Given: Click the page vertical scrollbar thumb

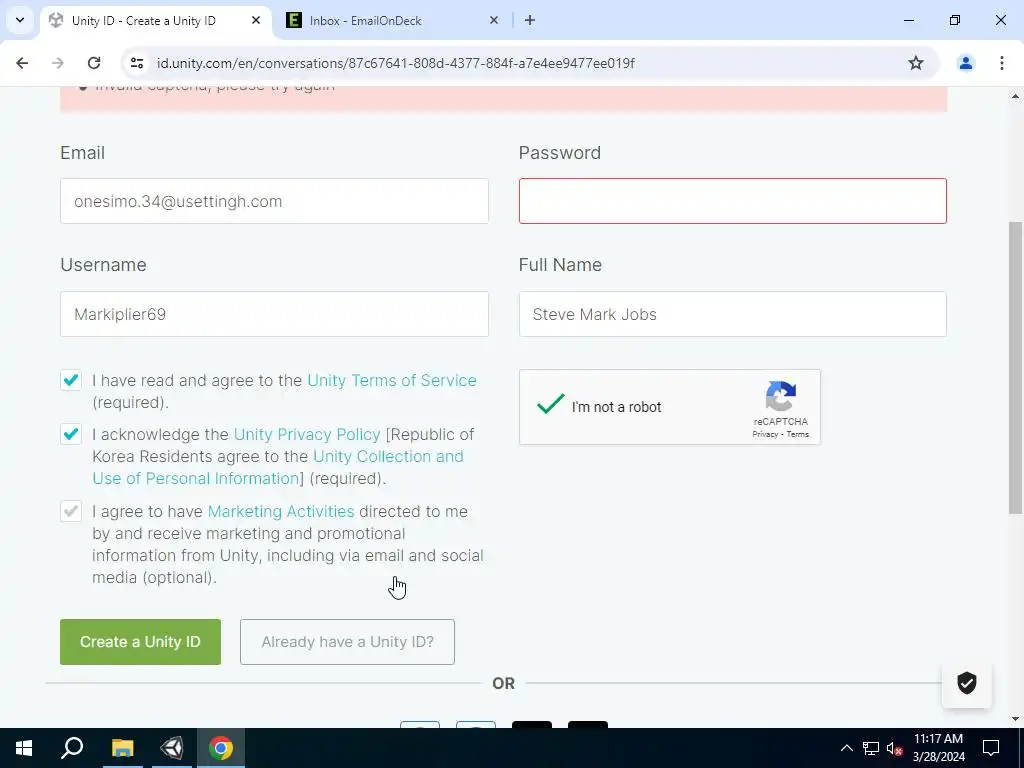Looking at the screenshot, I should pos(1016,367).
